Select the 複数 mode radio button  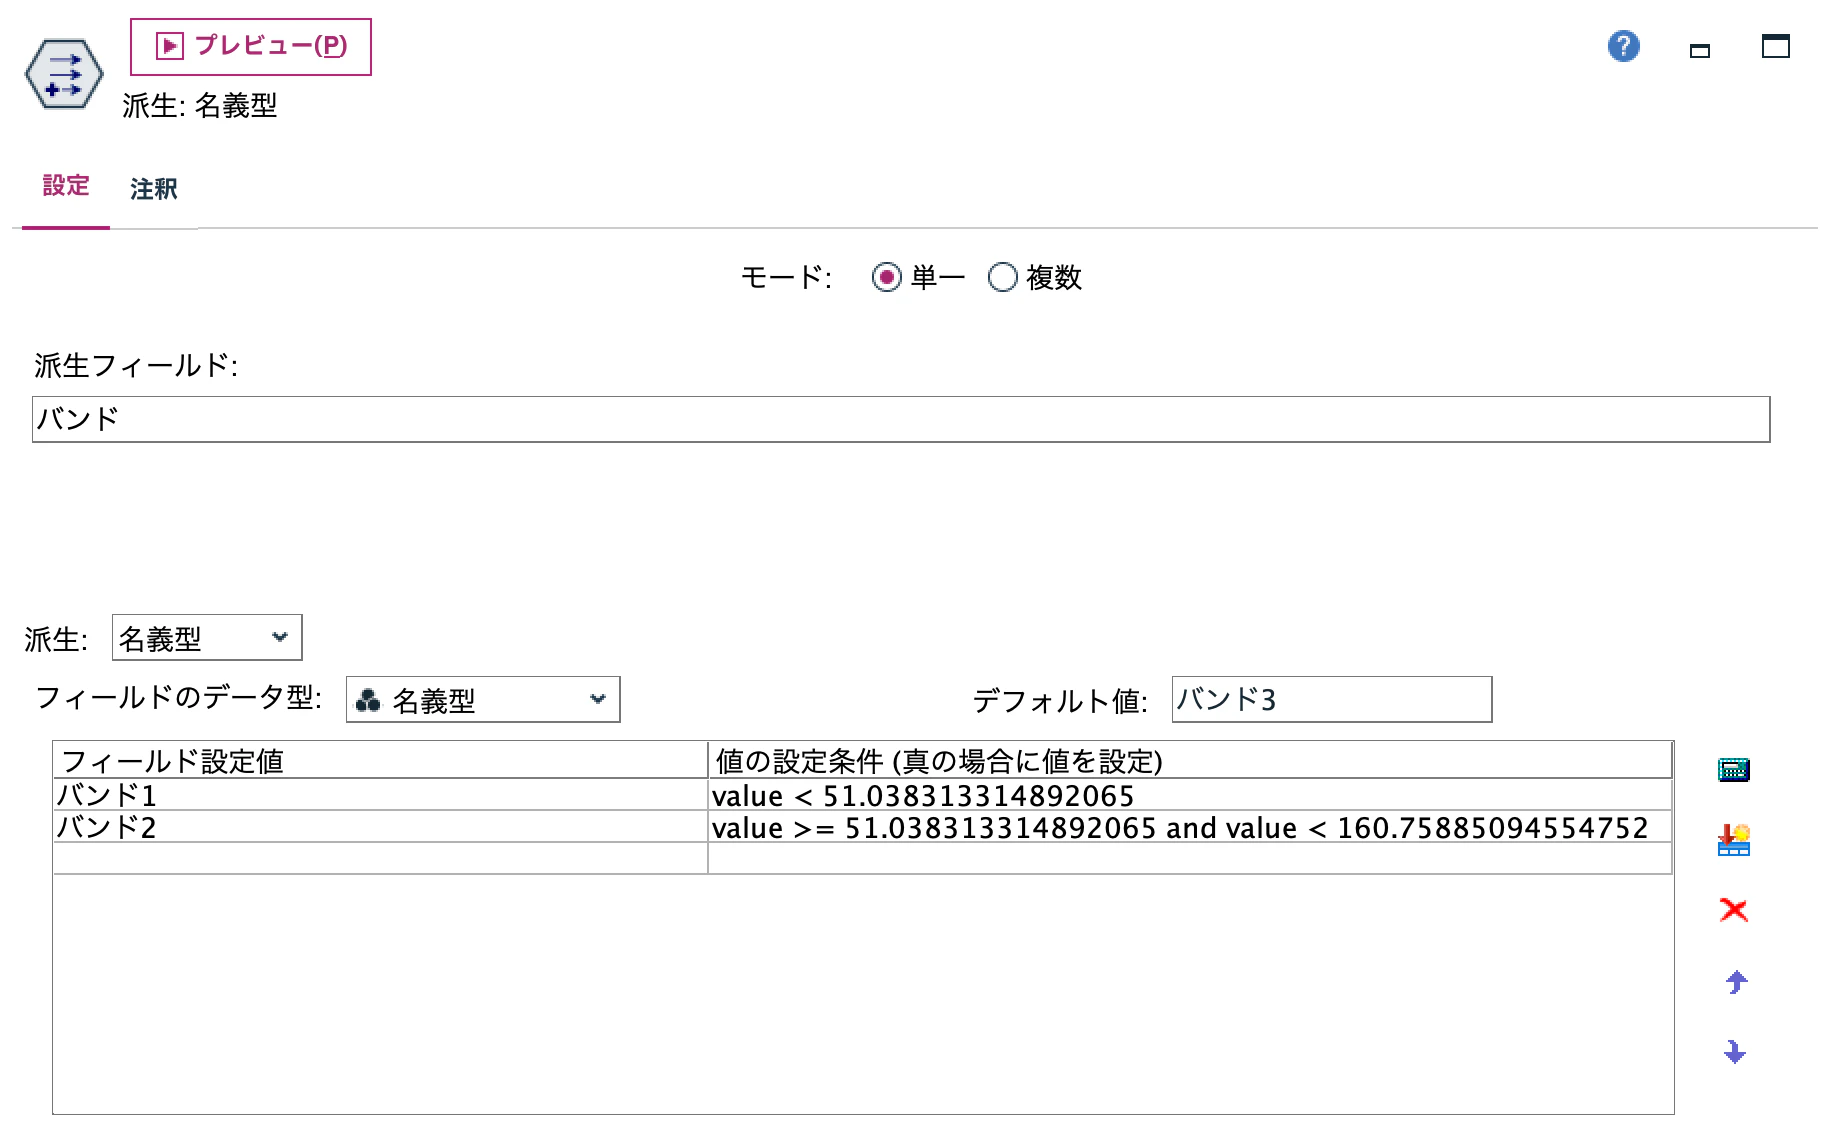pyautogui.click(x=1003, y=277)
